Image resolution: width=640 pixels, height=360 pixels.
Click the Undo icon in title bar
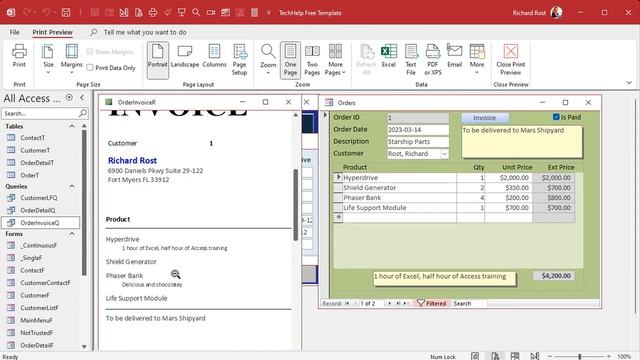tap(46, 13)
